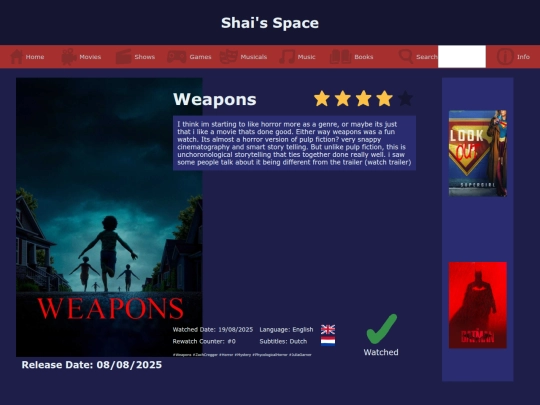Click the hashtag tags line
The height and width of the screenshot is (405, 540).
click(x=242, y=355)
